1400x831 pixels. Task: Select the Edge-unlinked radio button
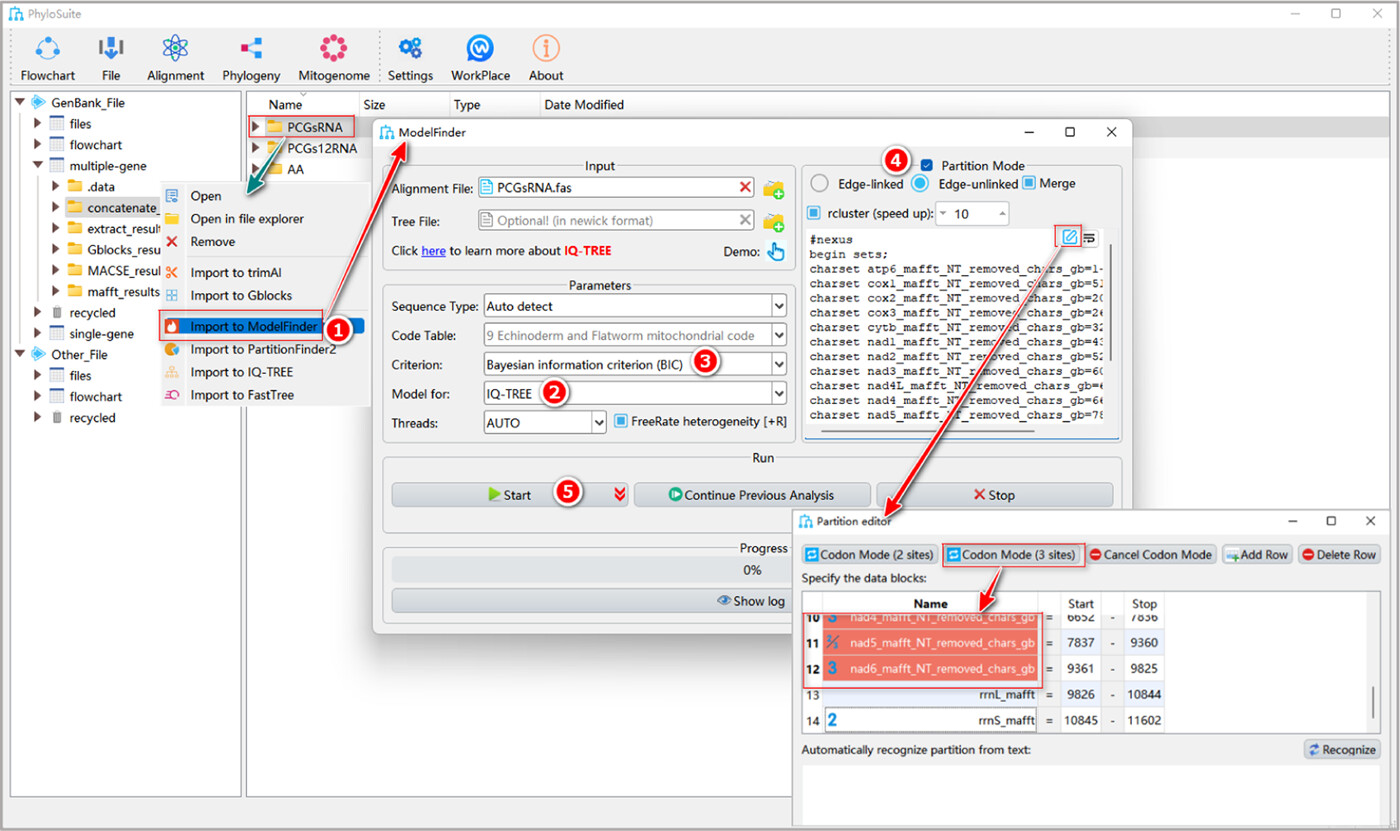[x=919, y=183]
